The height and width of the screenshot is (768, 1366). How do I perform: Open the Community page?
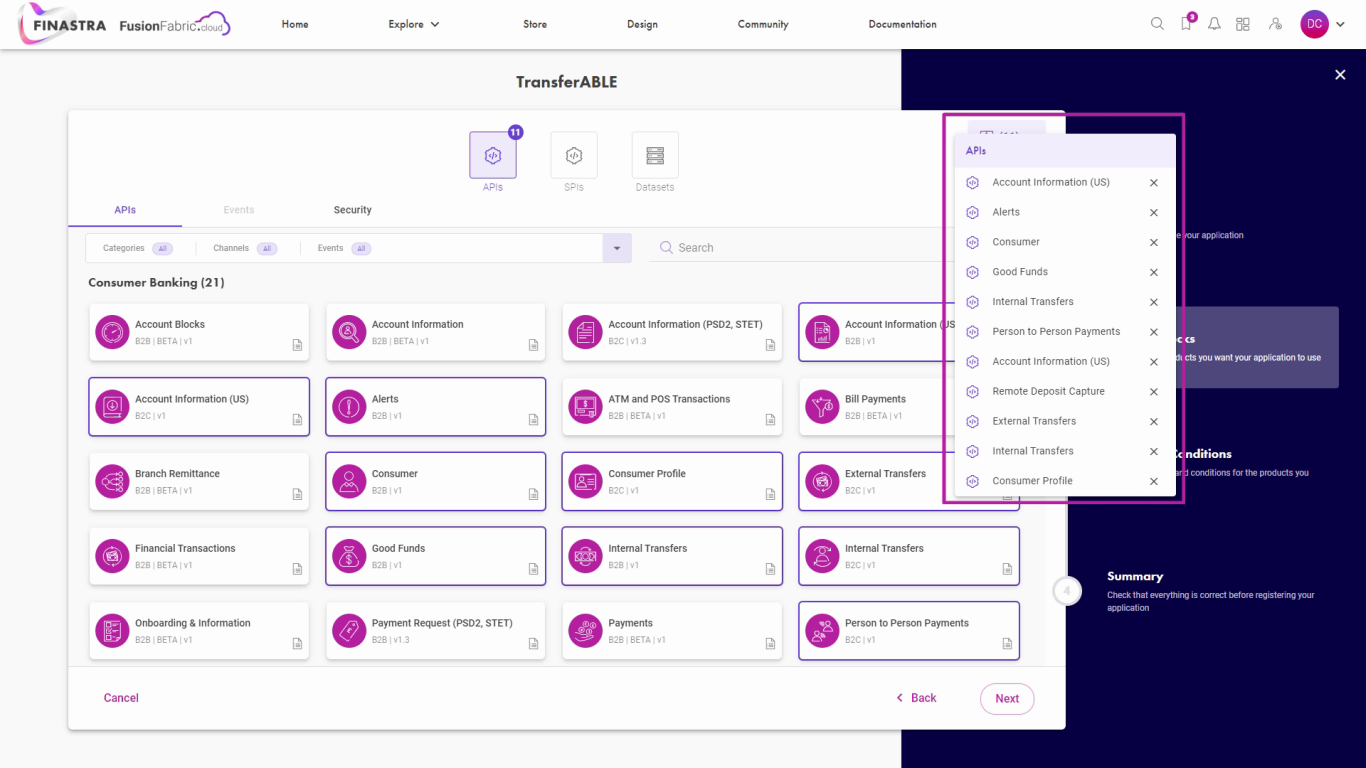point(763,24)
